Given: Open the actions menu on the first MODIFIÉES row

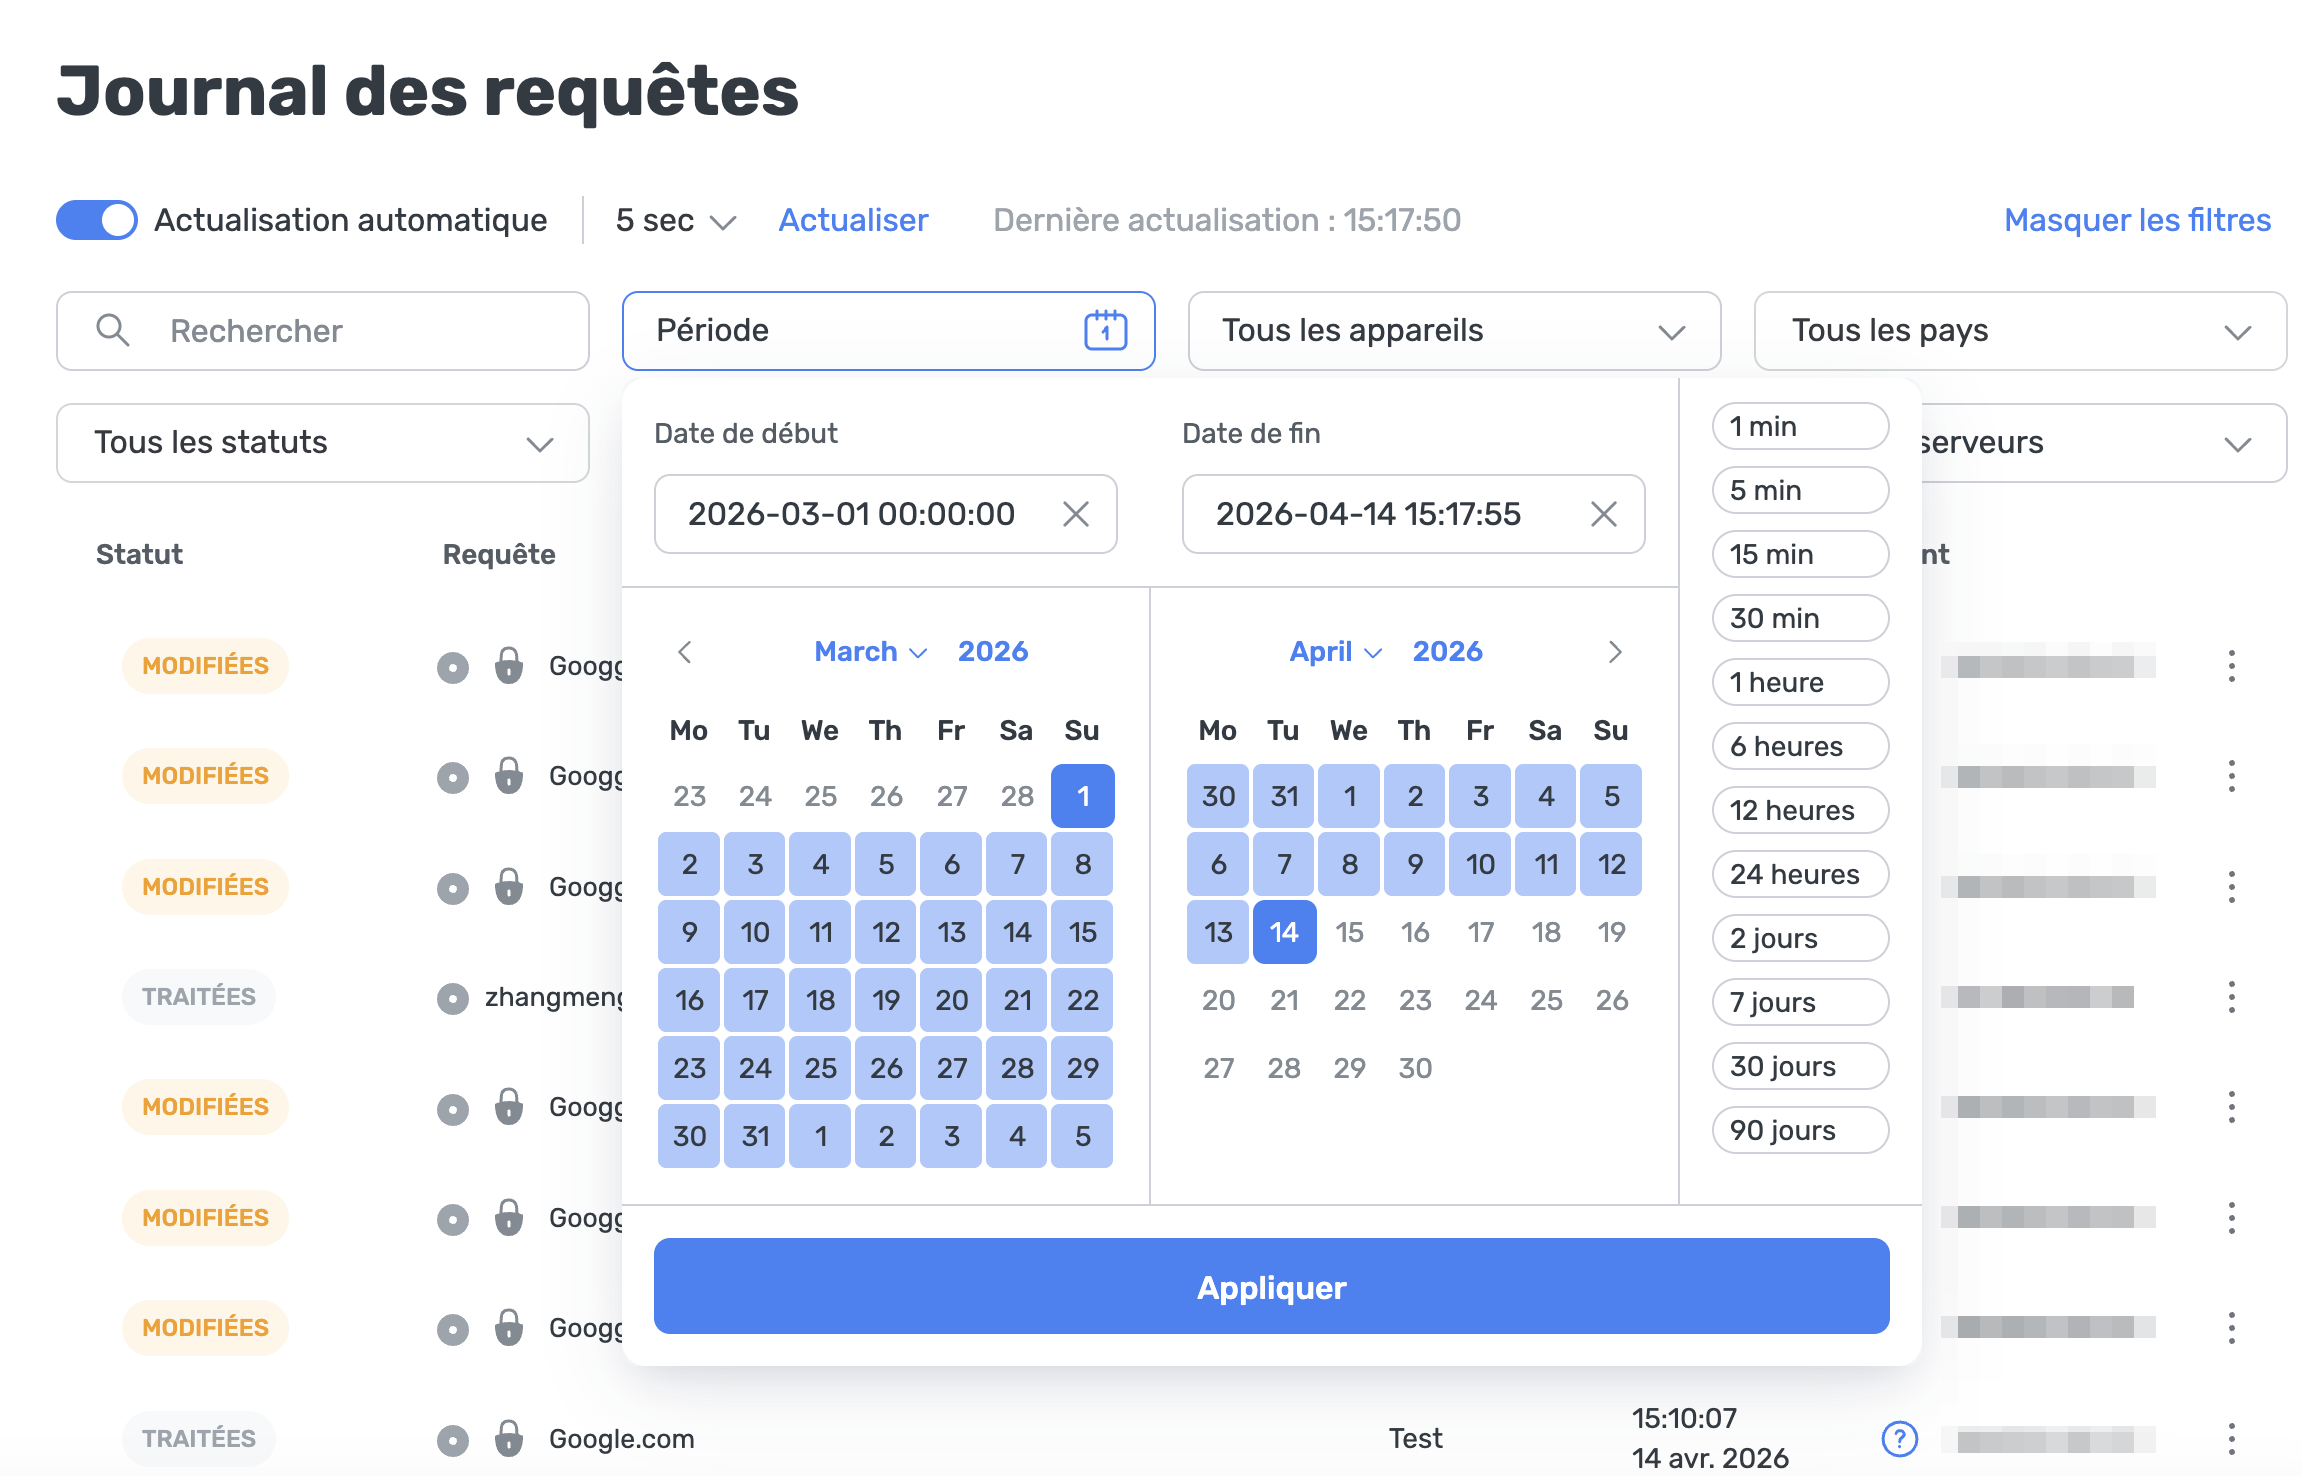Looking at the screenshot, I should [x=2232, y=666].
